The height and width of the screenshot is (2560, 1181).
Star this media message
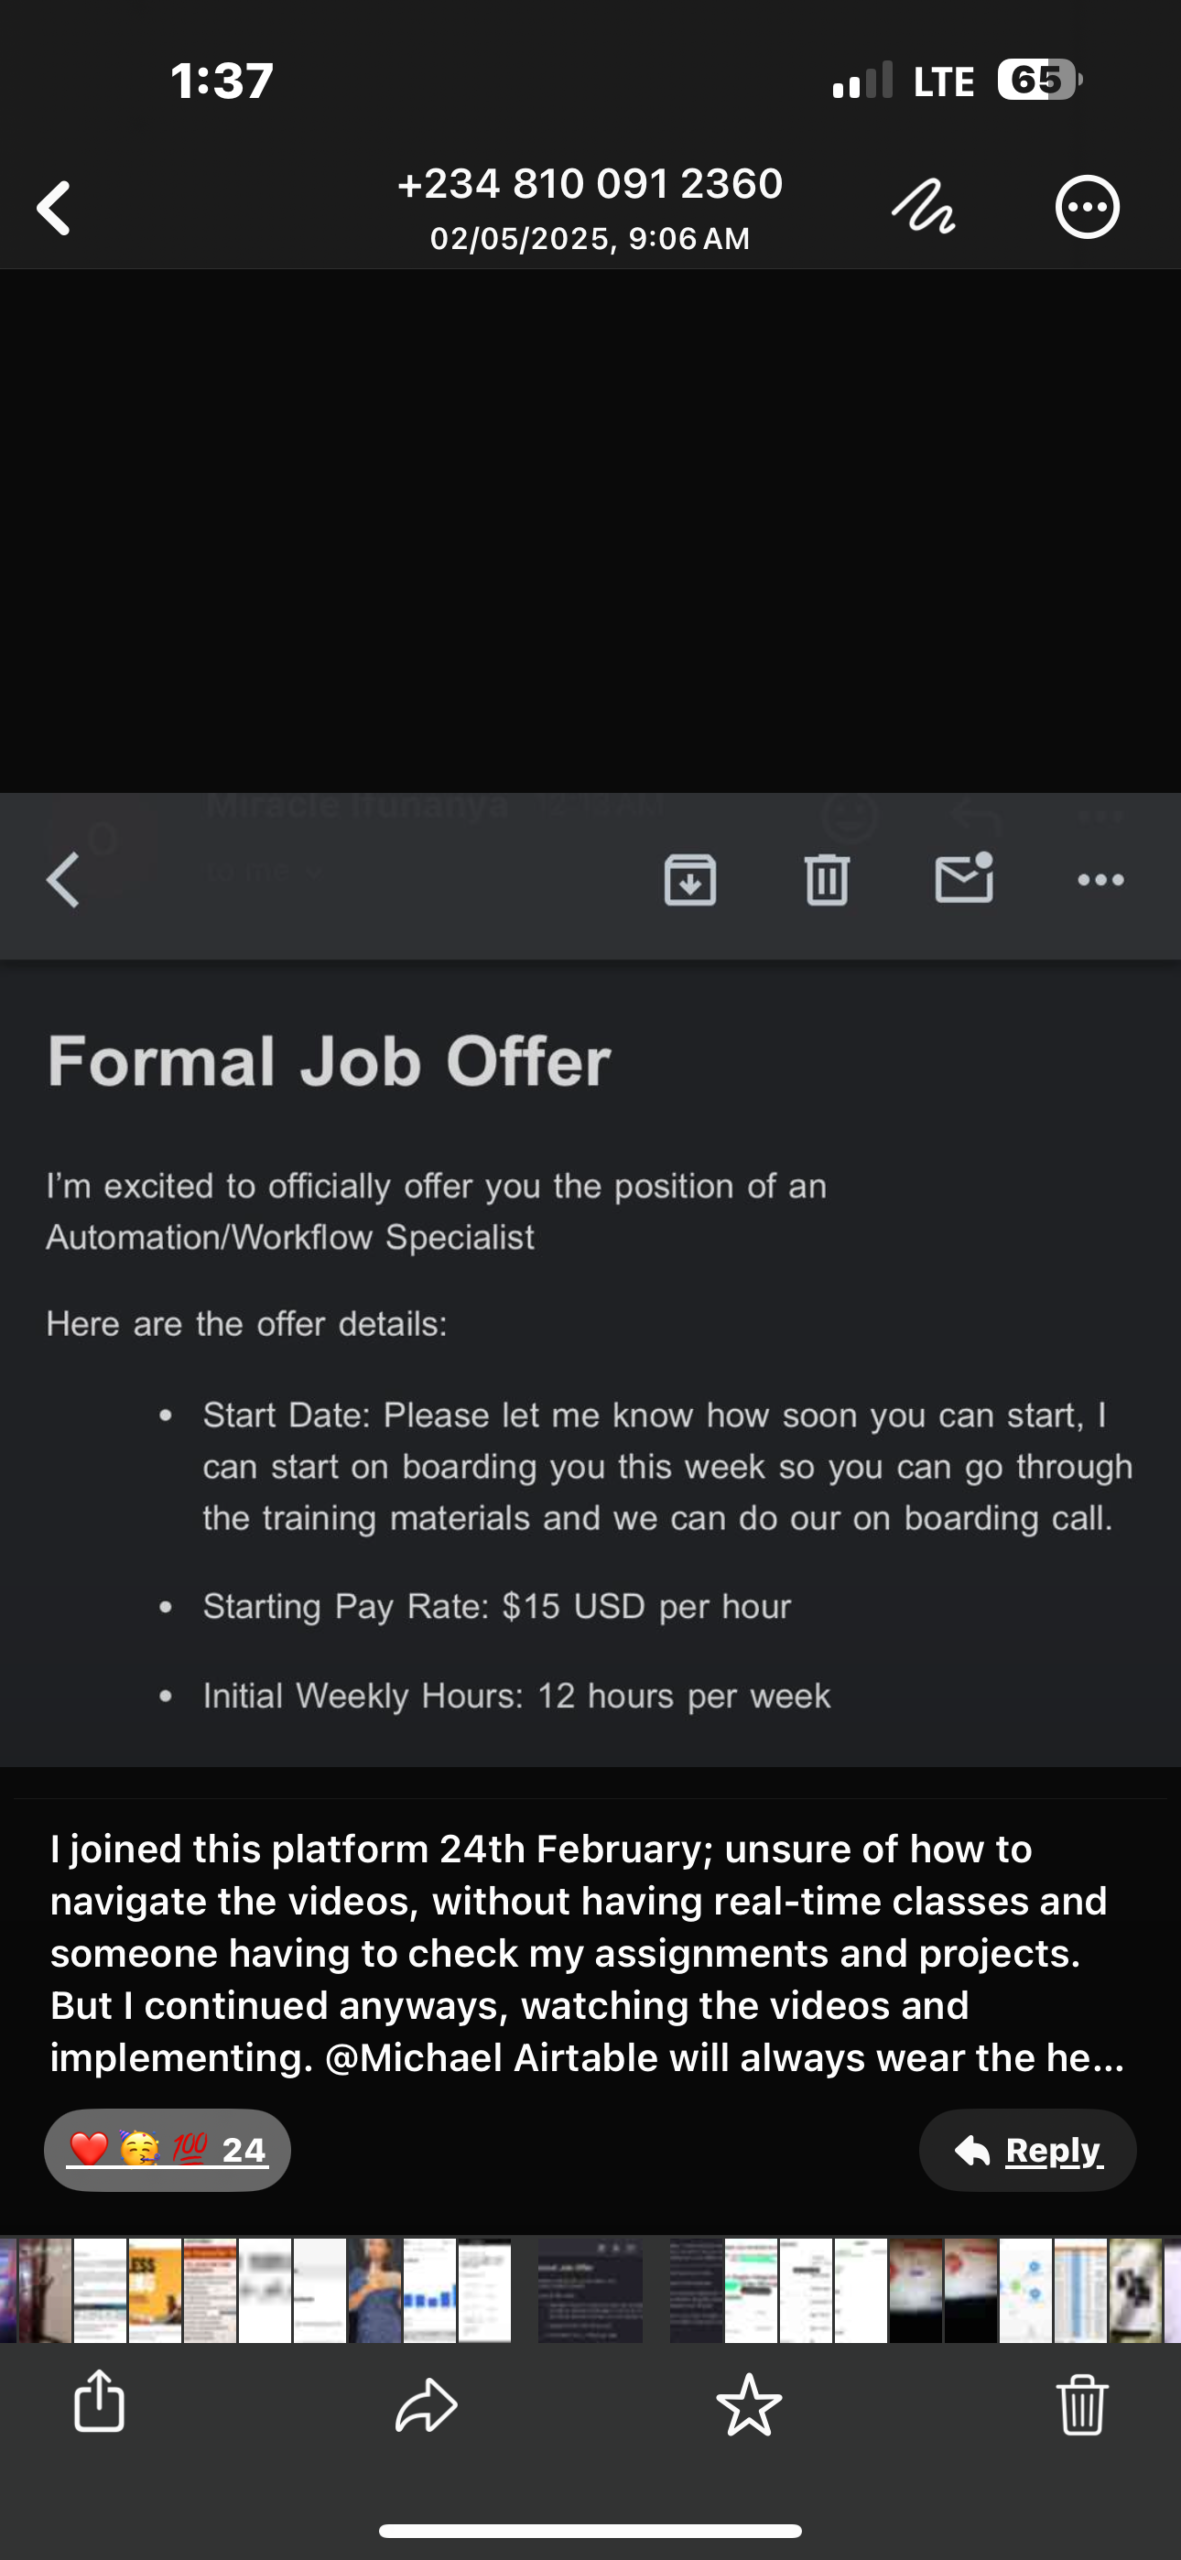pyautogui.click(x=749, y=2404)
